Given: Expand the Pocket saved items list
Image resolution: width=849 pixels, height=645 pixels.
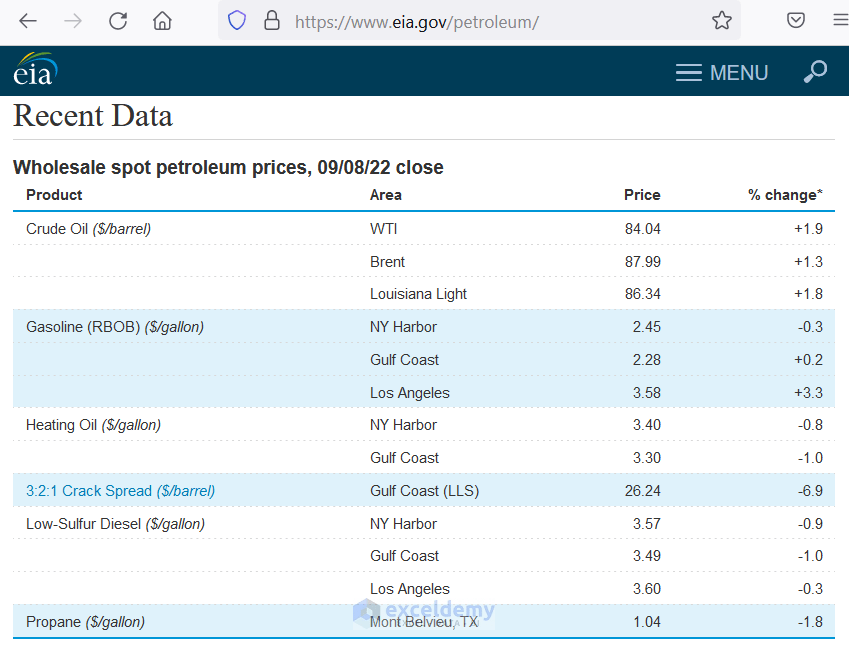Looking at the screenshot, I should pyautogui.click(x=795, y=19).
